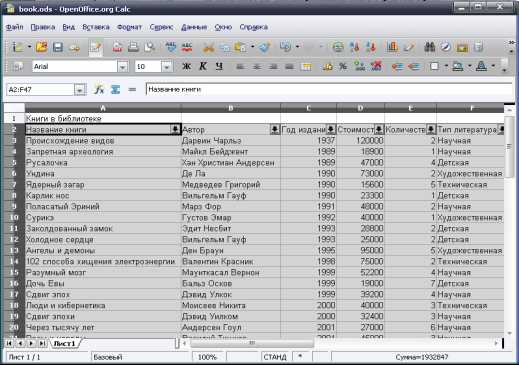The height and width of the screenshot is (365, 519).
Task: Open the Данные menu
Action: point(194,27)
